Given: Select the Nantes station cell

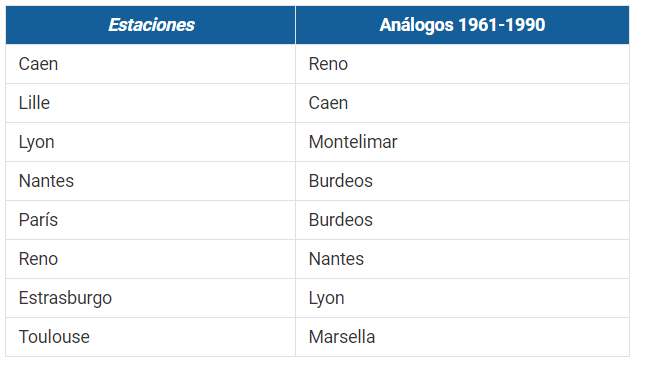Looking at the screenshot, I should 150,181.
